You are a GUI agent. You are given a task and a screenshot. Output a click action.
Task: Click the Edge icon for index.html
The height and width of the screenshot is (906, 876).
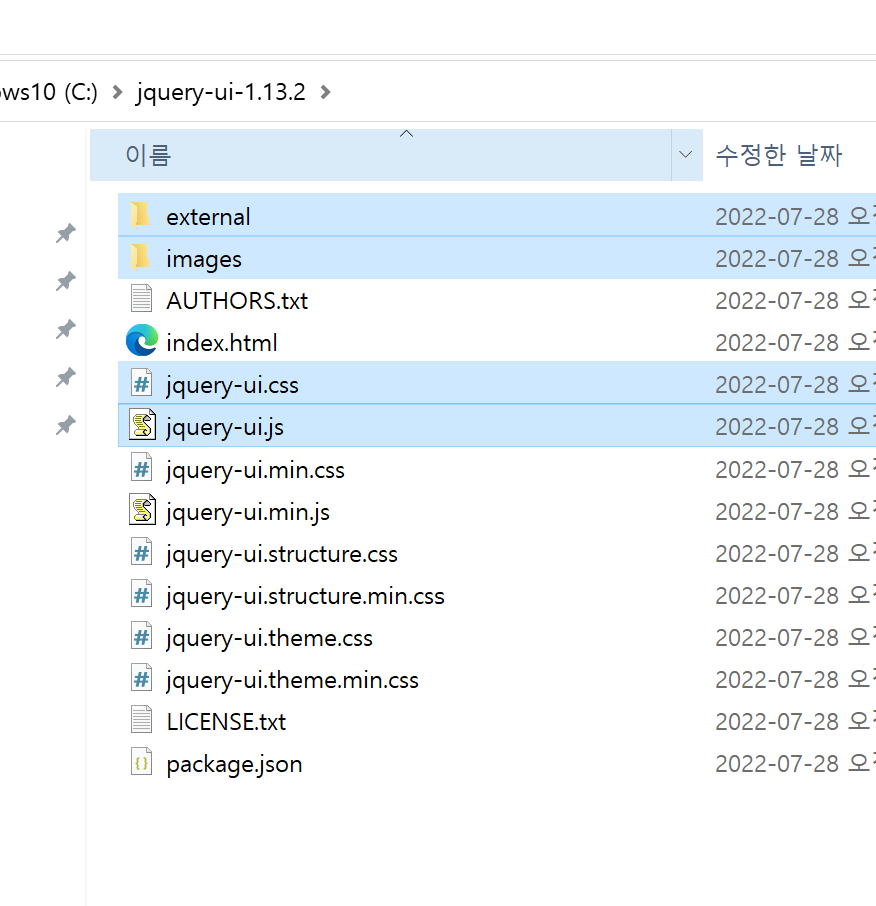(x=142, y=340)
